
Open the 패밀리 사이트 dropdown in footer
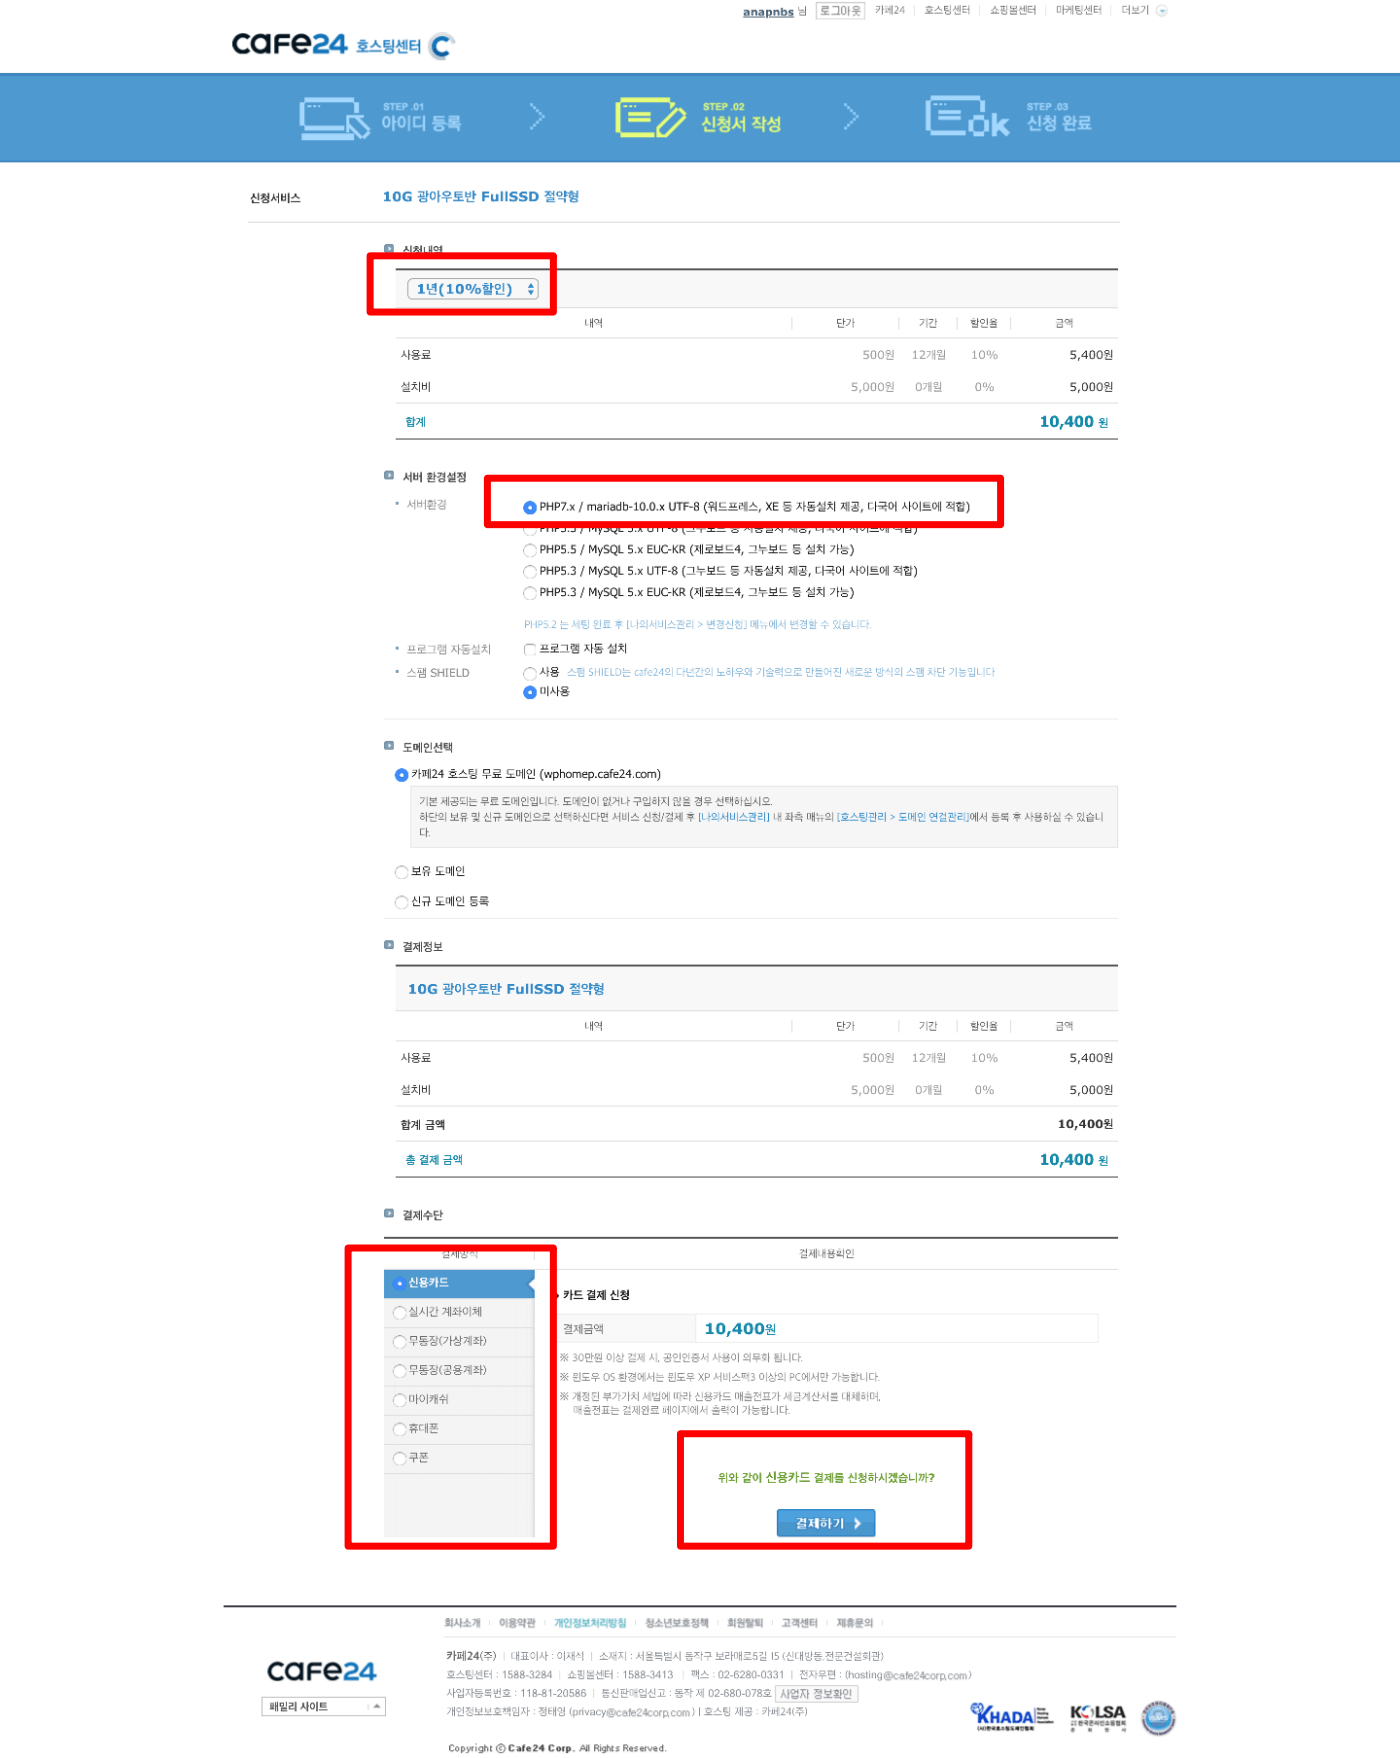[324, 1707]
